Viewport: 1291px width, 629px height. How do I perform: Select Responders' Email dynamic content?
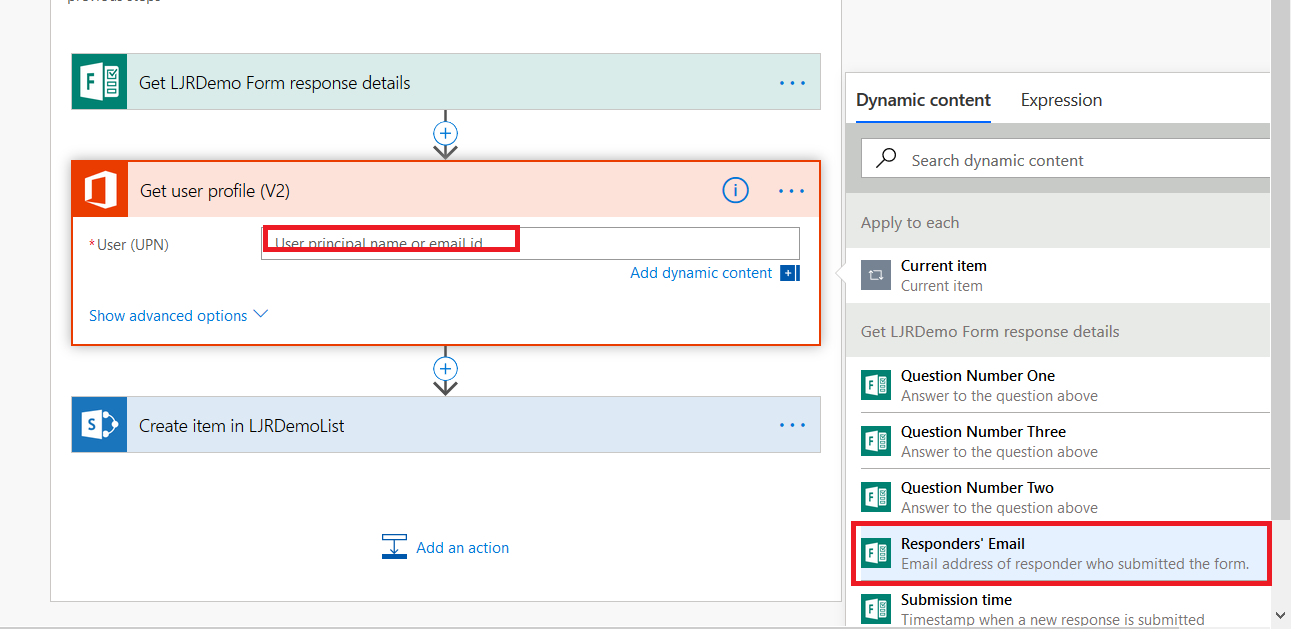pyautogui.click(x=1060, y=553)
